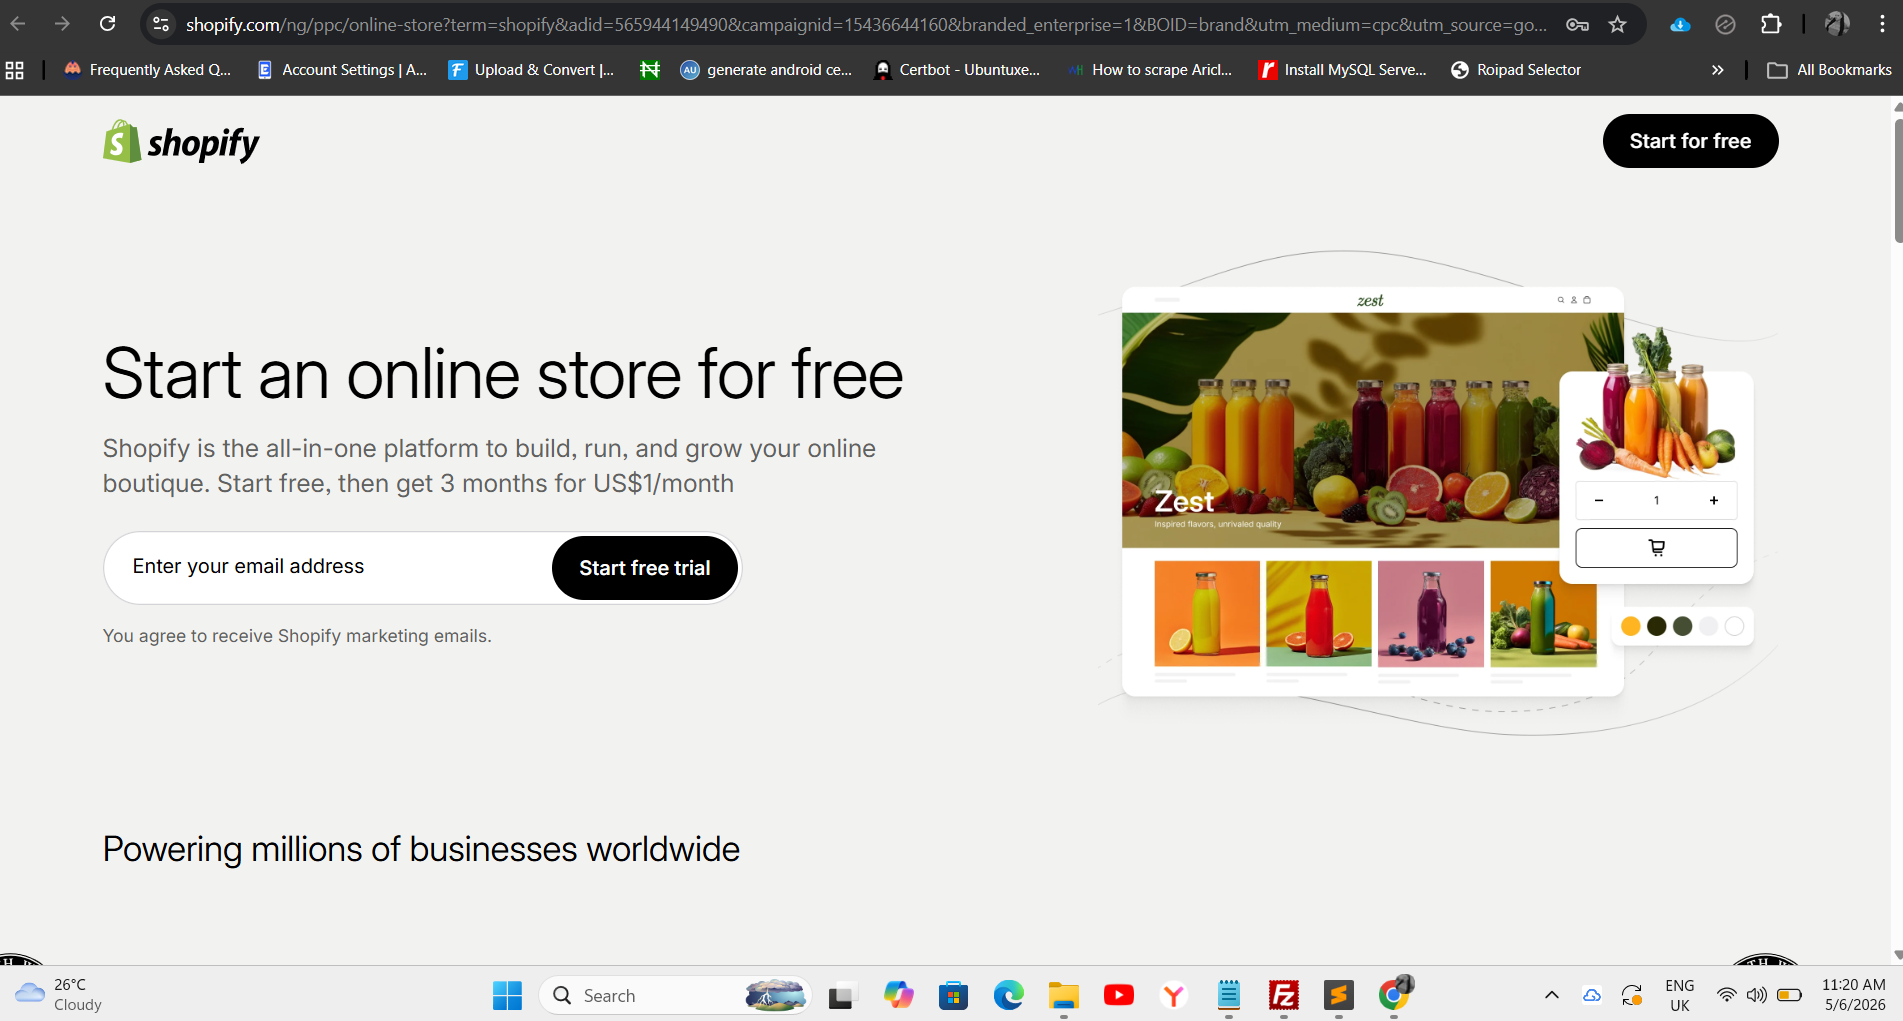Bookmark this page with the star icon
The width and height of the screenshot is (1903, 1021).
1618,24
